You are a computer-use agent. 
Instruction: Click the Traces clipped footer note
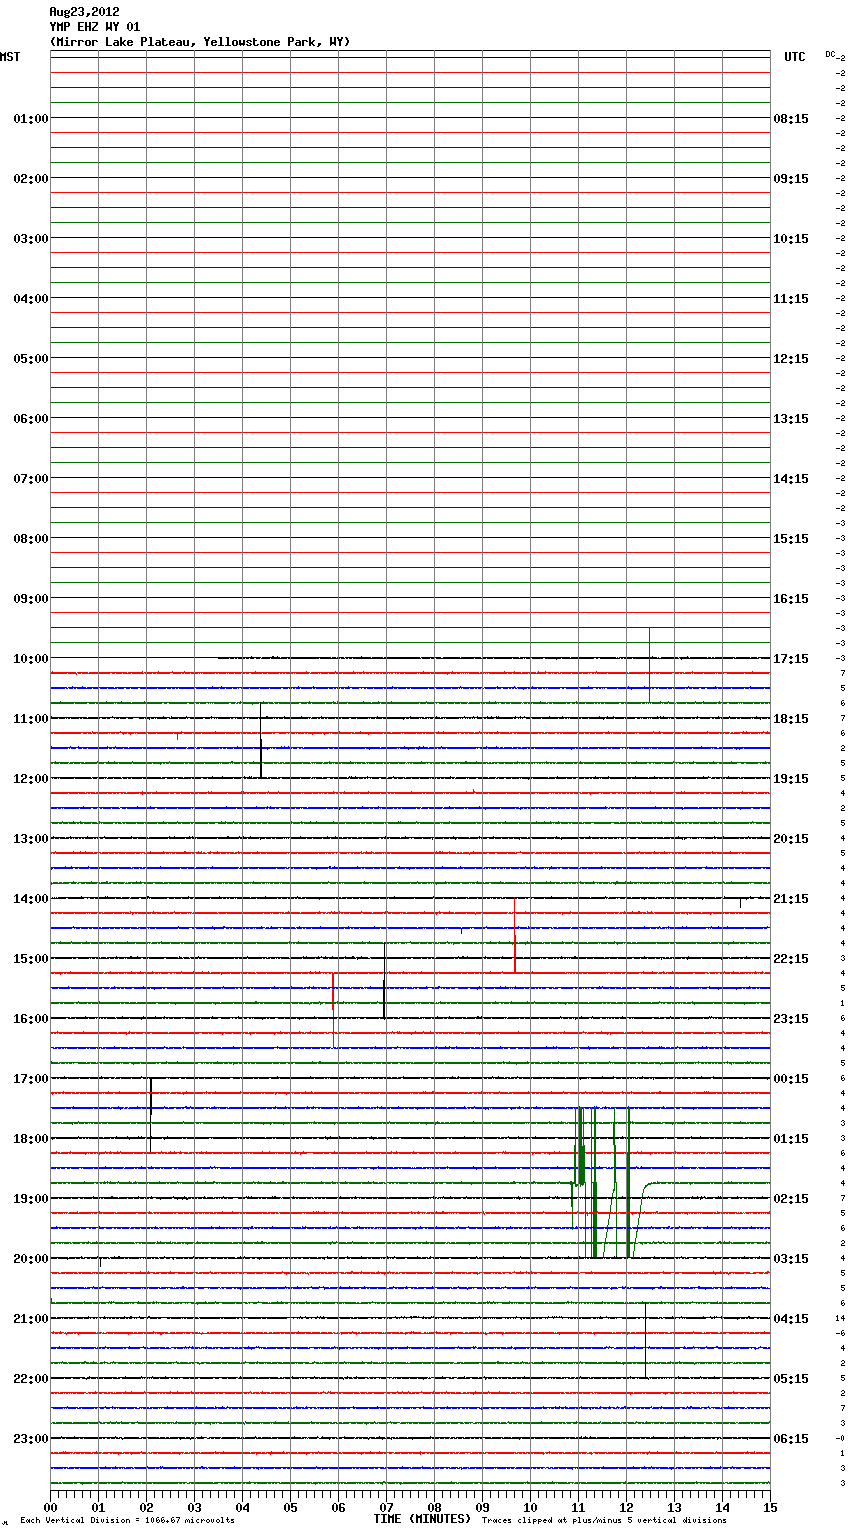(604, 1520)
